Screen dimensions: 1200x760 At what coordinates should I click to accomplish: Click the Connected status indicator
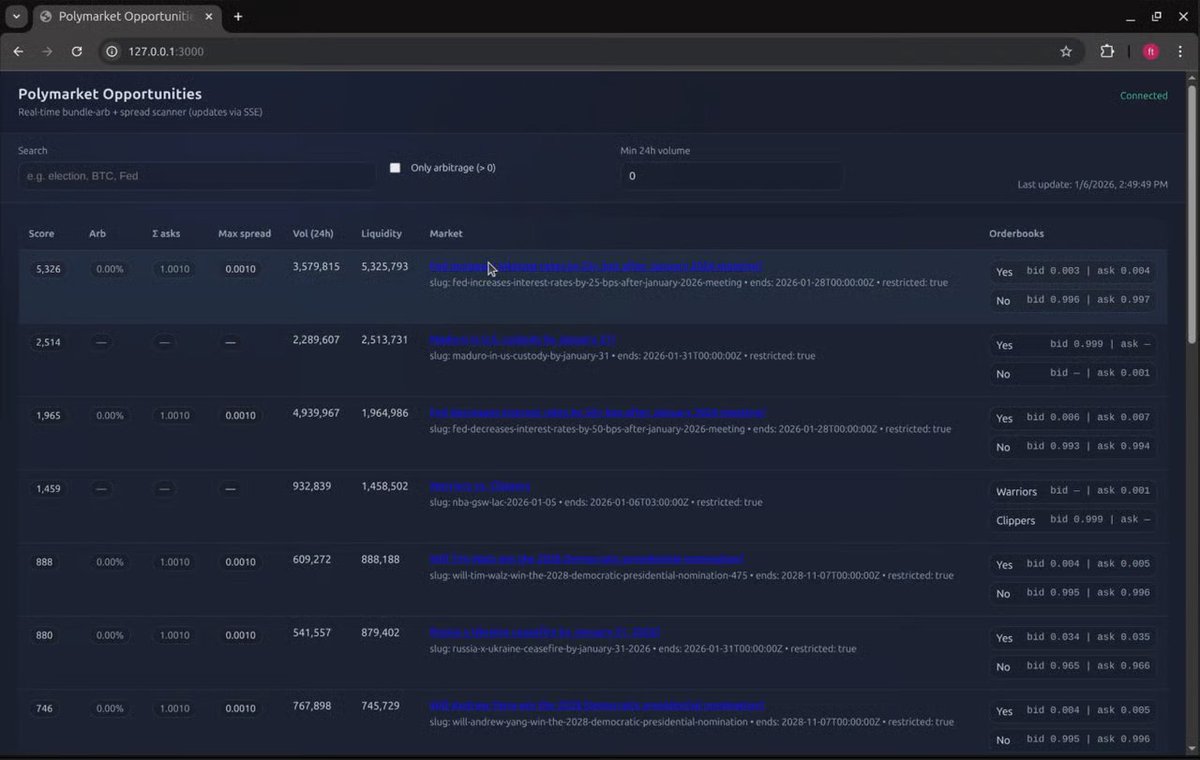1143,96
